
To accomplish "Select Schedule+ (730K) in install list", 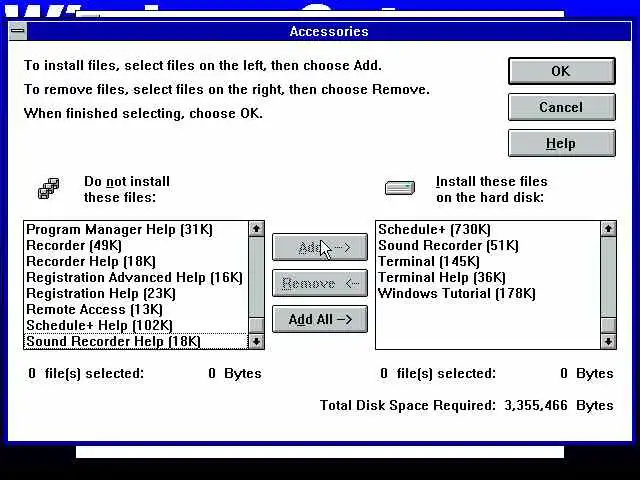I will click(488, 229).
